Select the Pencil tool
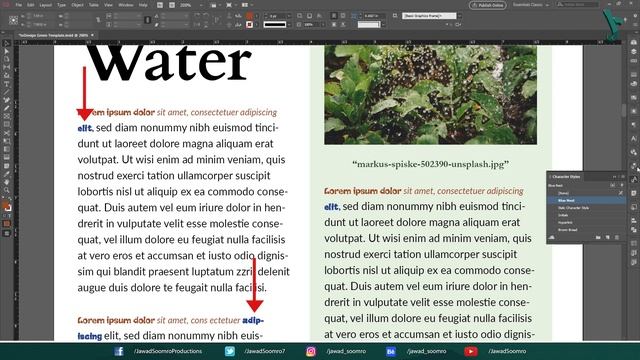 [x=7, y=109]
